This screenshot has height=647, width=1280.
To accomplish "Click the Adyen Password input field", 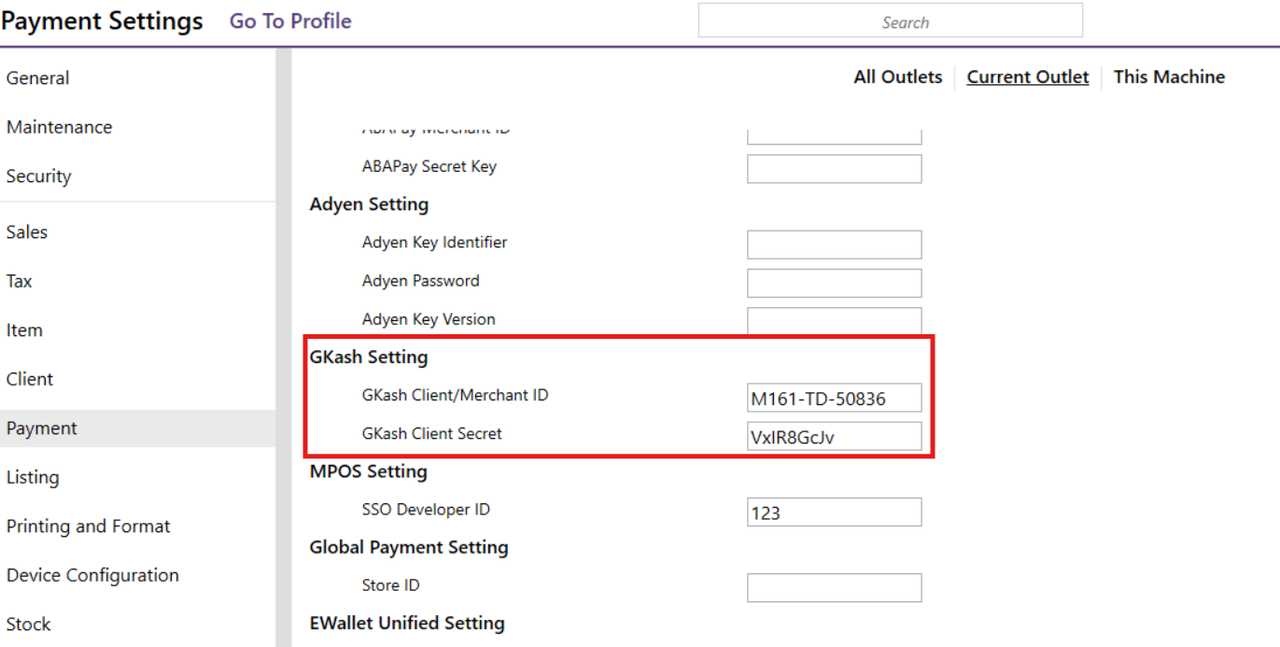I will click(x=834, y=283).
